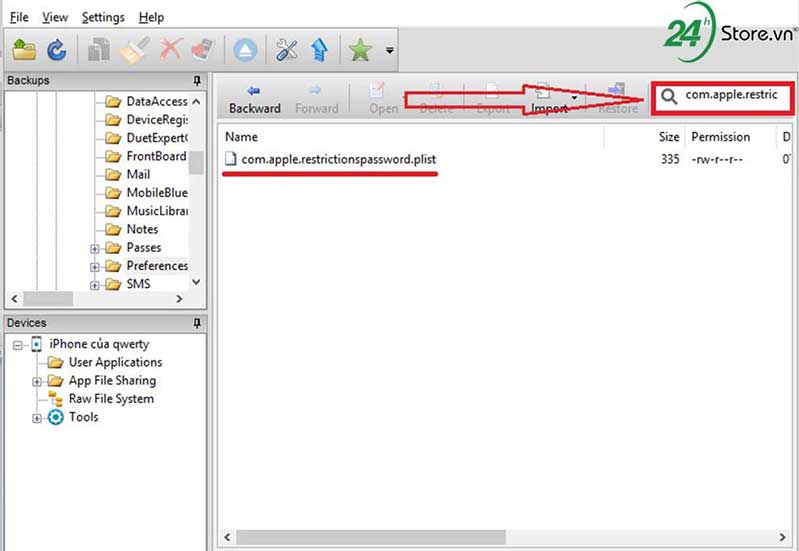Collapse the iPhone của qwerty device node
This screenshot has width=799, height=551.
18,346
